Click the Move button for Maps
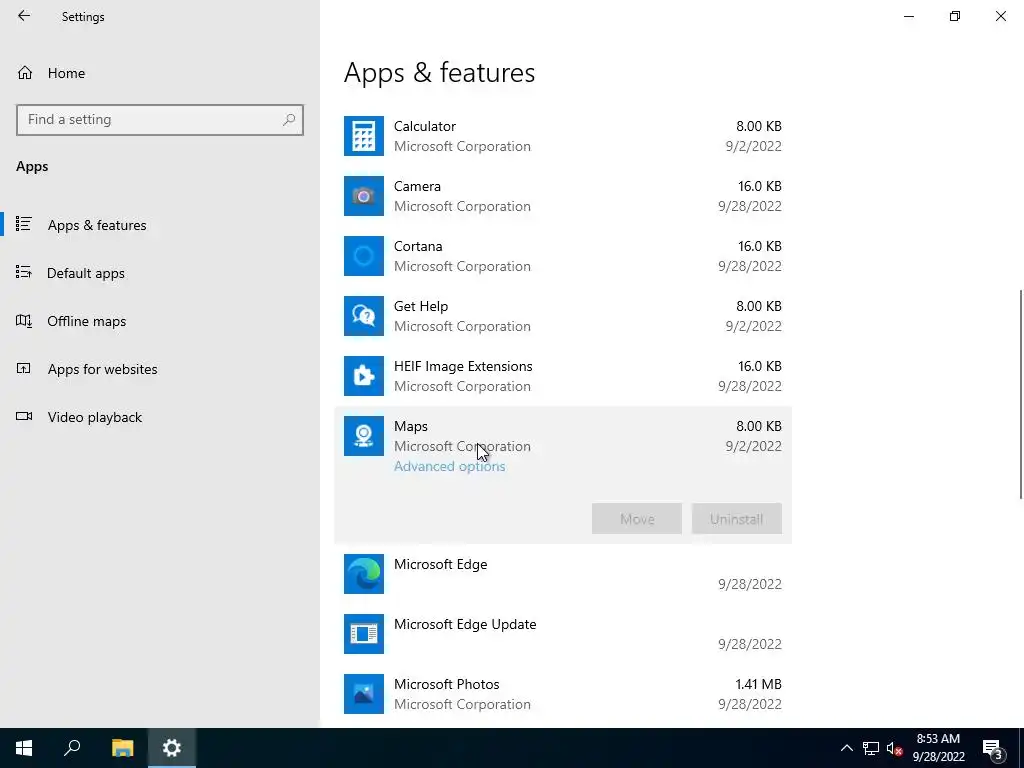Viewport: 1024px width, 768px height. click(637, 519)
